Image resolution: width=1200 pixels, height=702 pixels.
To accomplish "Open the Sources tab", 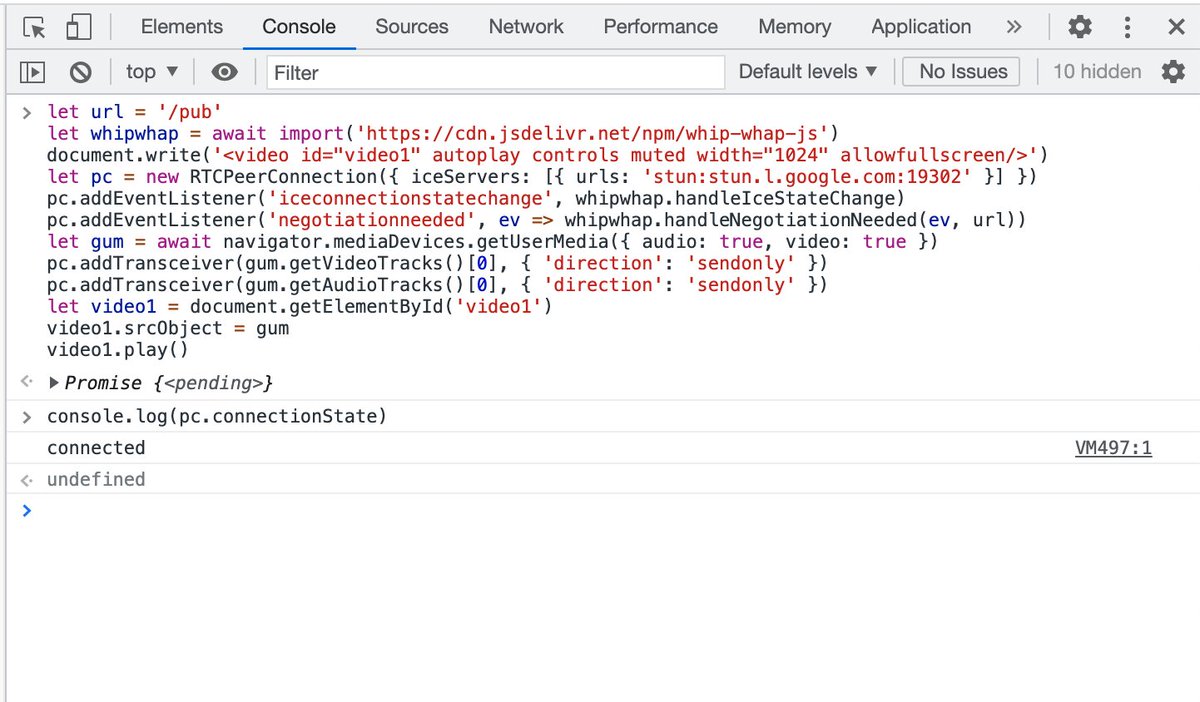I will tap(412, 27).
